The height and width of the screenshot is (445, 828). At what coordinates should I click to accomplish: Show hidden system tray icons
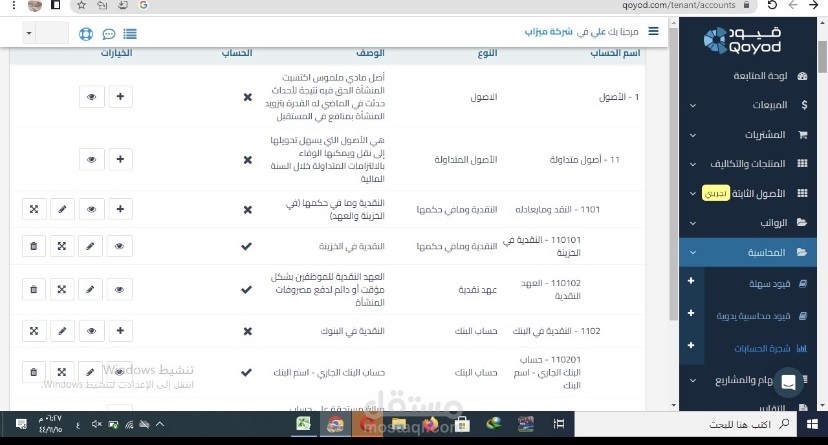click(x=160, y=424)
